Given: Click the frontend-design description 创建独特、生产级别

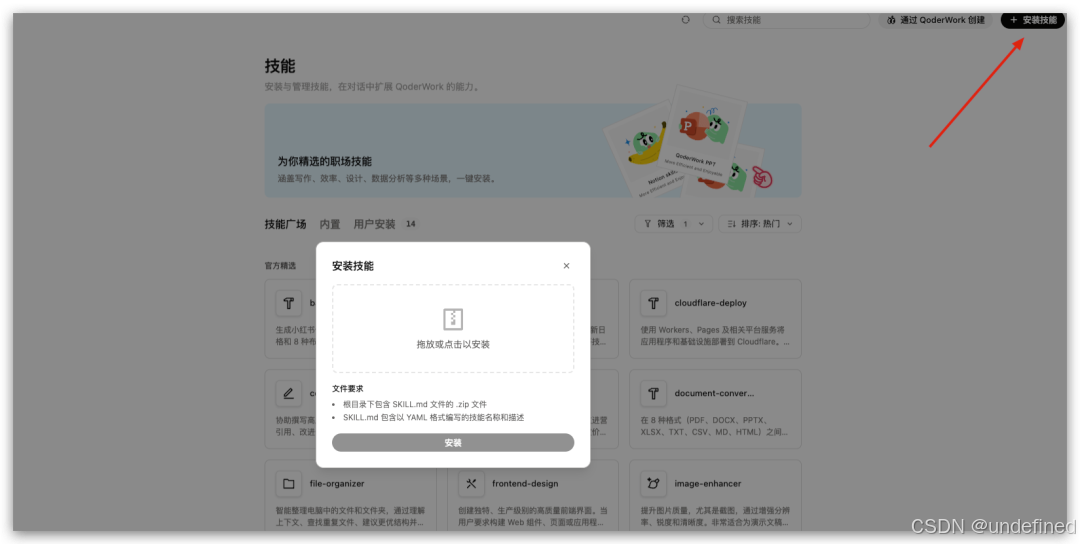Looking at the screenshot, I should point(533,517).
